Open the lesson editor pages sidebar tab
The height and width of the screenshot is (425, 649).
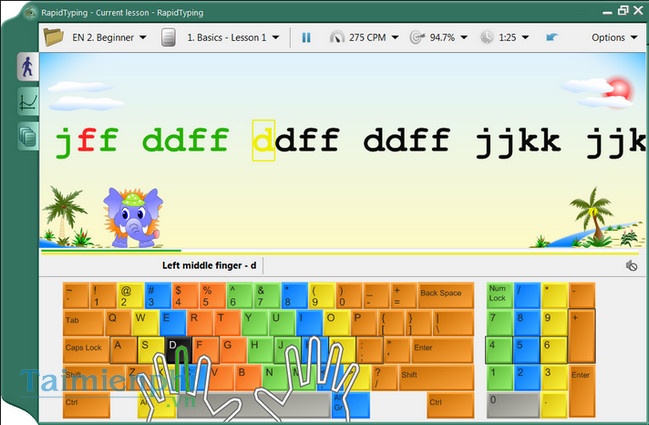point(28,136)
